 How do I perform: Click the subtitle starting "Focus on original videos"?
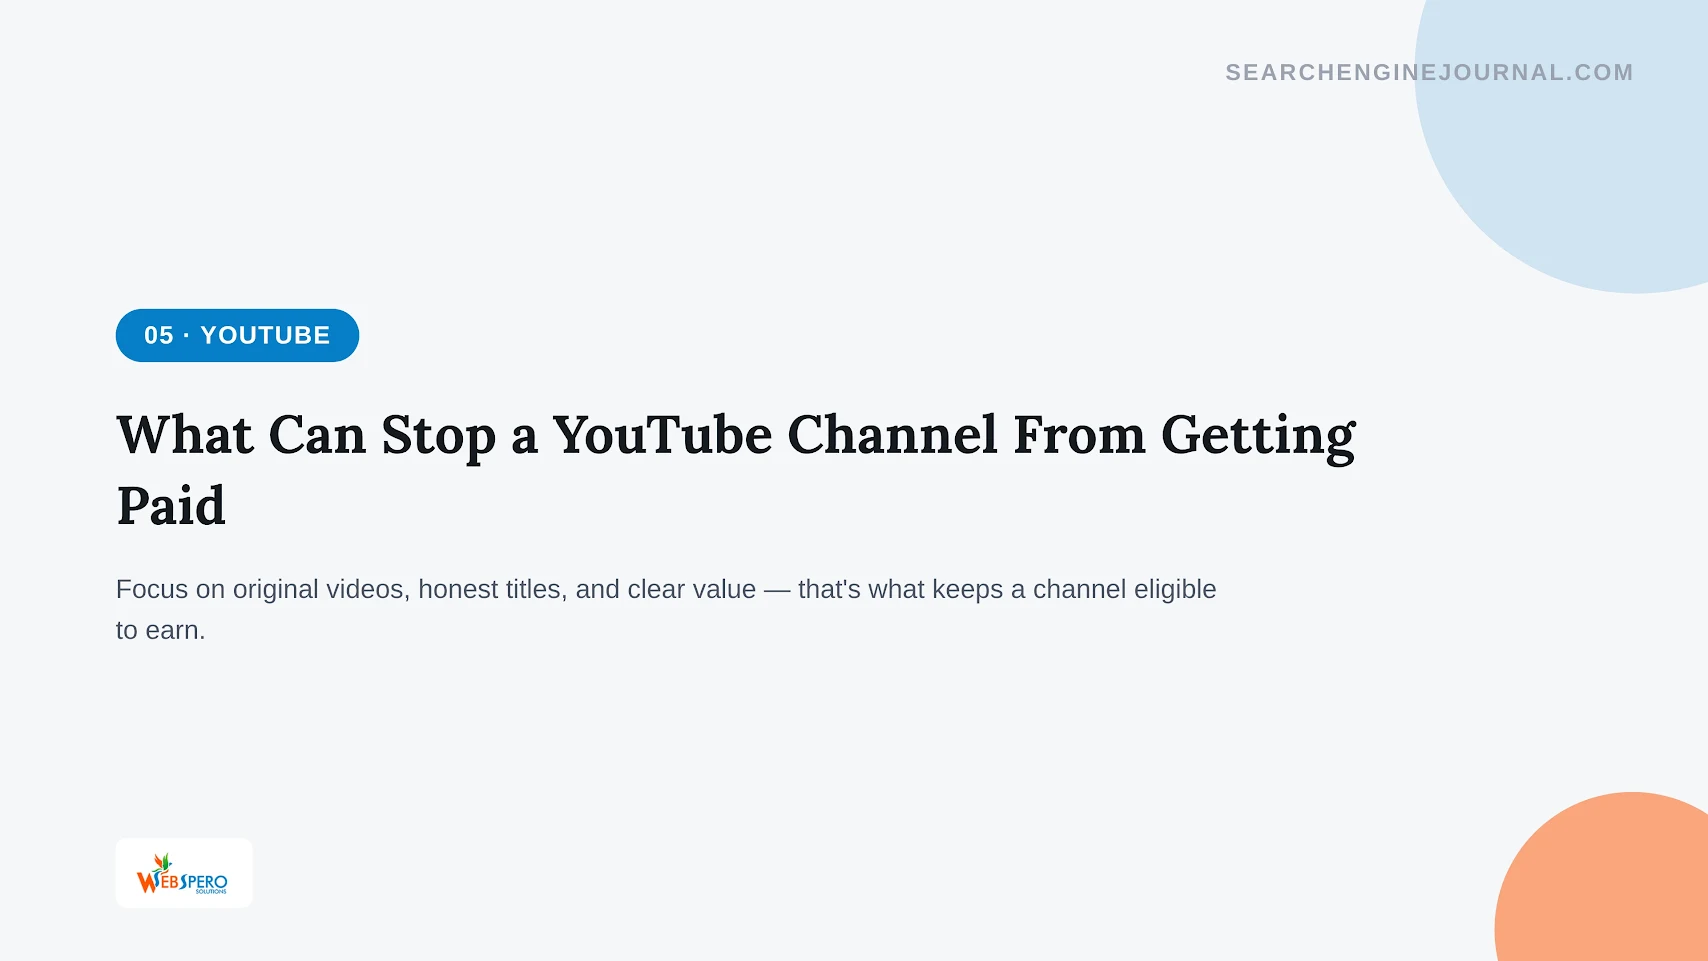point(666,609)
